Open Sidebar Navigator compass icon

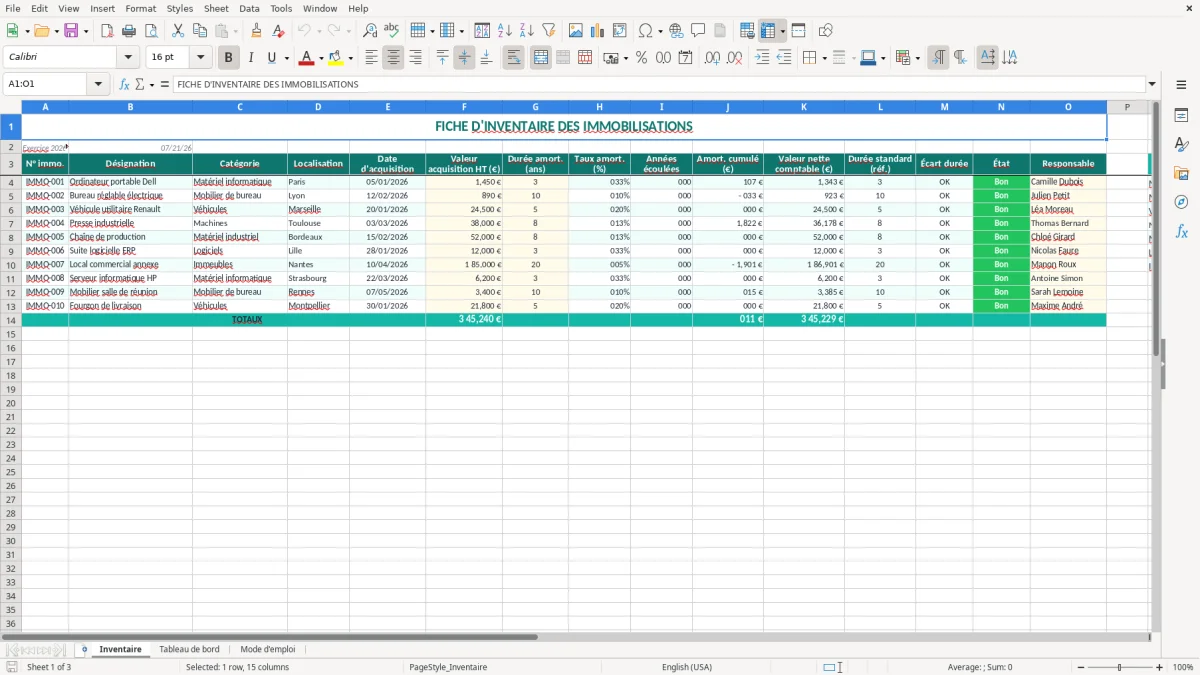pos(1181,202)
